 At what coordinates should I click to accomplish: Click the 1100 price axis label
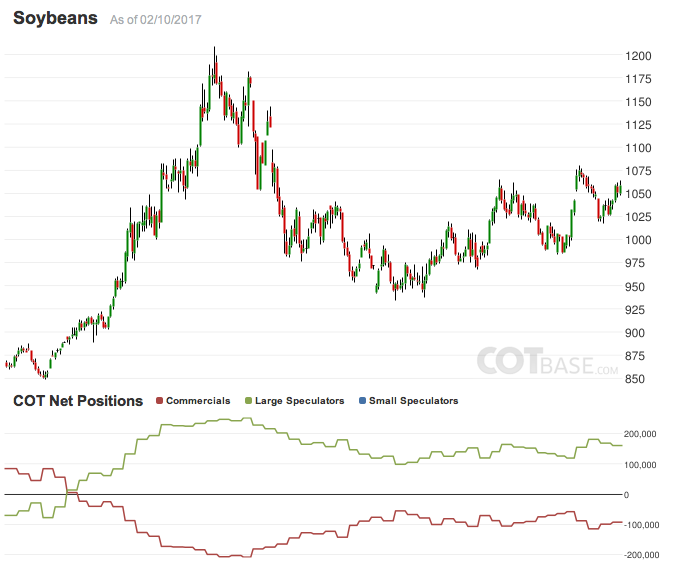(x=638, y=148)
